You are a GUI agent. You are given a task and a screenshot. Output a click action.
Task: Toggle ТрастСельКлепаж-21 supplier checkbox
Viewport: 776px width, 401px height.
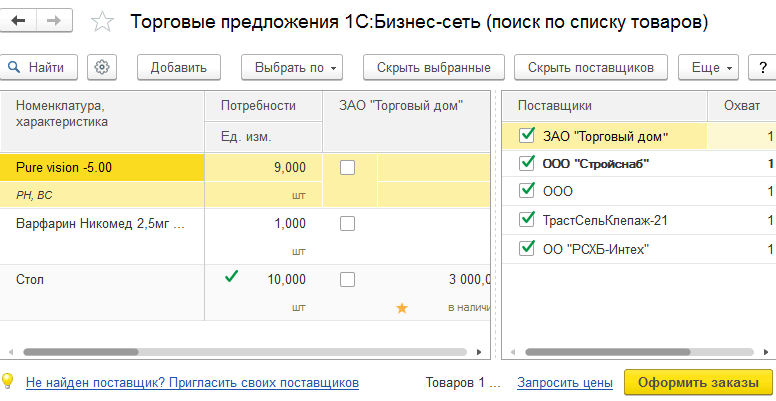(x=527, y=219)
